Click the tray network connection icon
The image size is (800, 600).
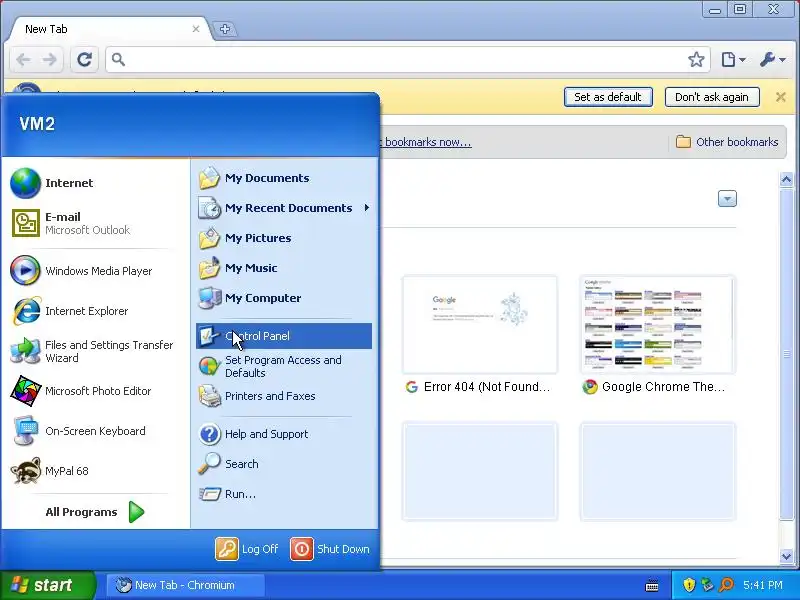(707, 585)
